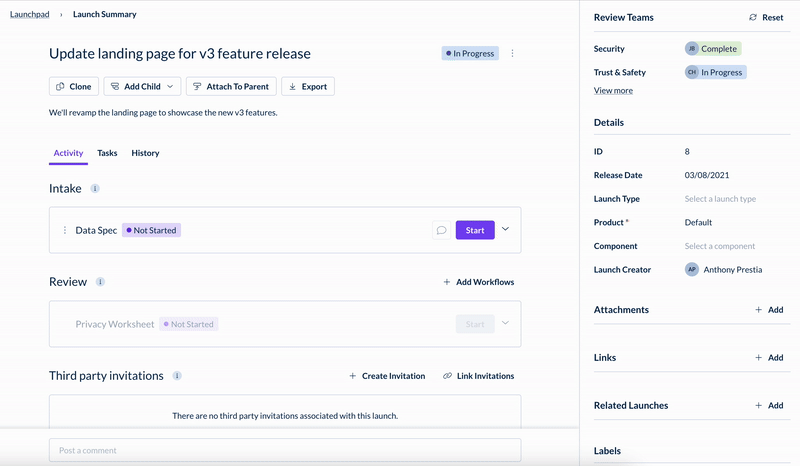Switch to the History tab
Screen dimensions: 800x466
145,153
